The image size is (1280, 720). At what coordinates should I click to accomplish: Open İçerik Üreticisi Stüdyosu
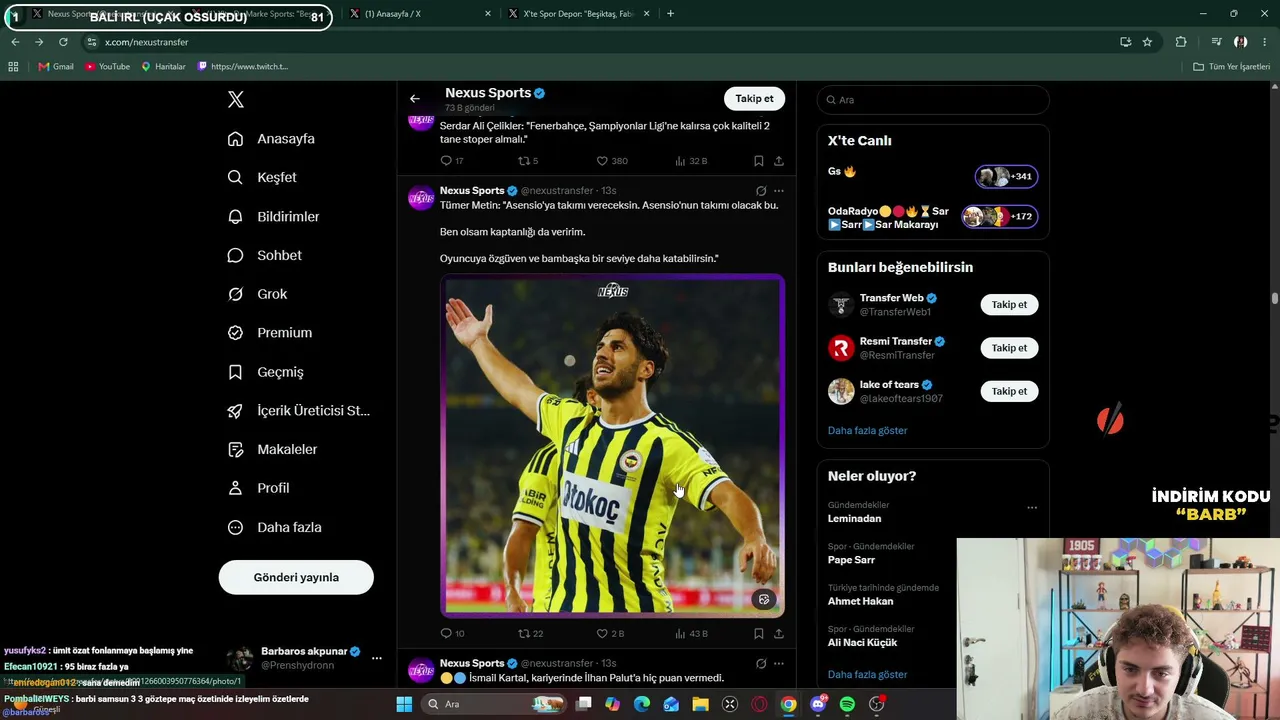coord(298,411)
